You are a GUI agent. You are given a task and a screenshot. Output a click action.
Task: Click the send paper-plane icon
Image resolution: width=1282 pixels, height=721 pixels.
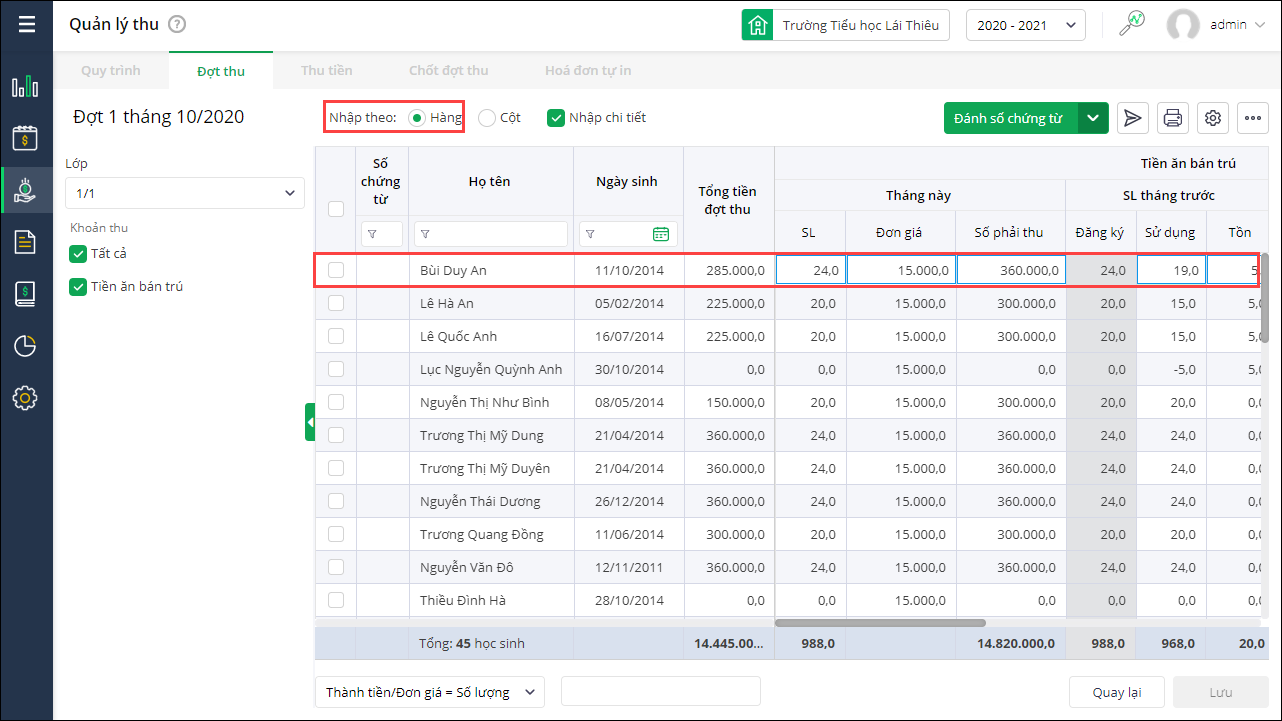pos(1132,118)
